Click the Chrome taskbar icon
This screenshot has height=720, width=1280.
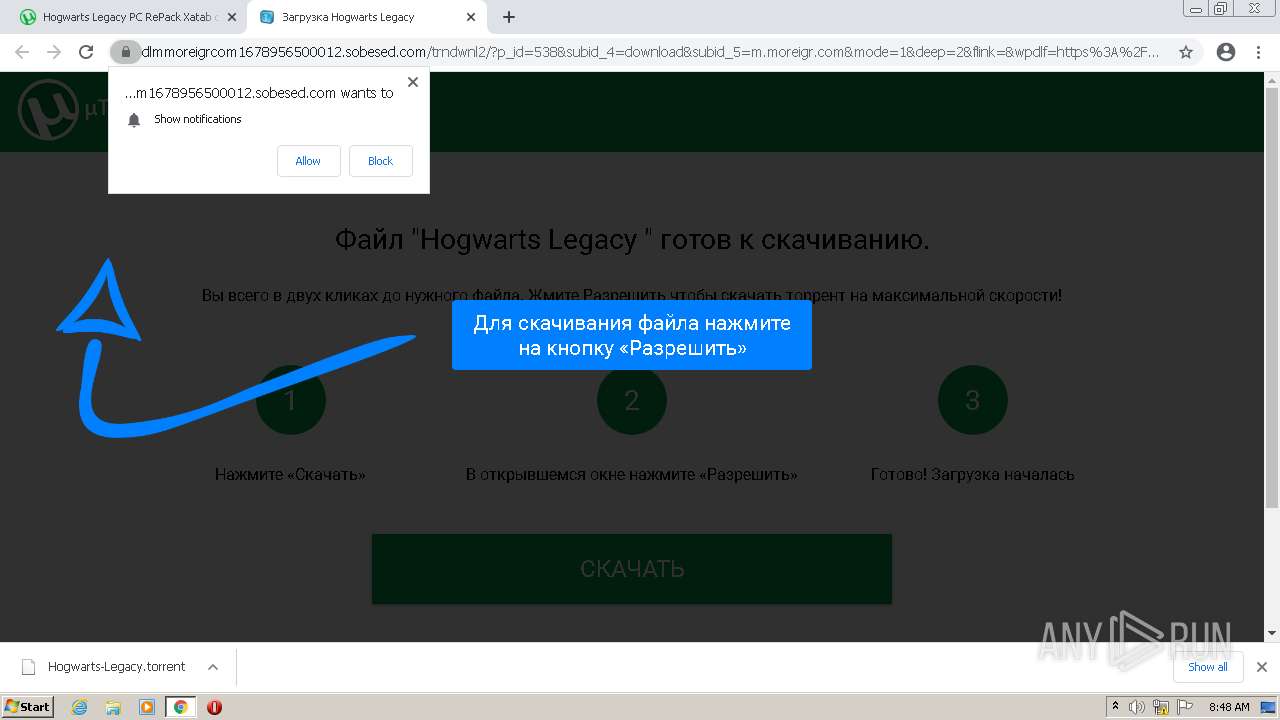click(180, 707)
